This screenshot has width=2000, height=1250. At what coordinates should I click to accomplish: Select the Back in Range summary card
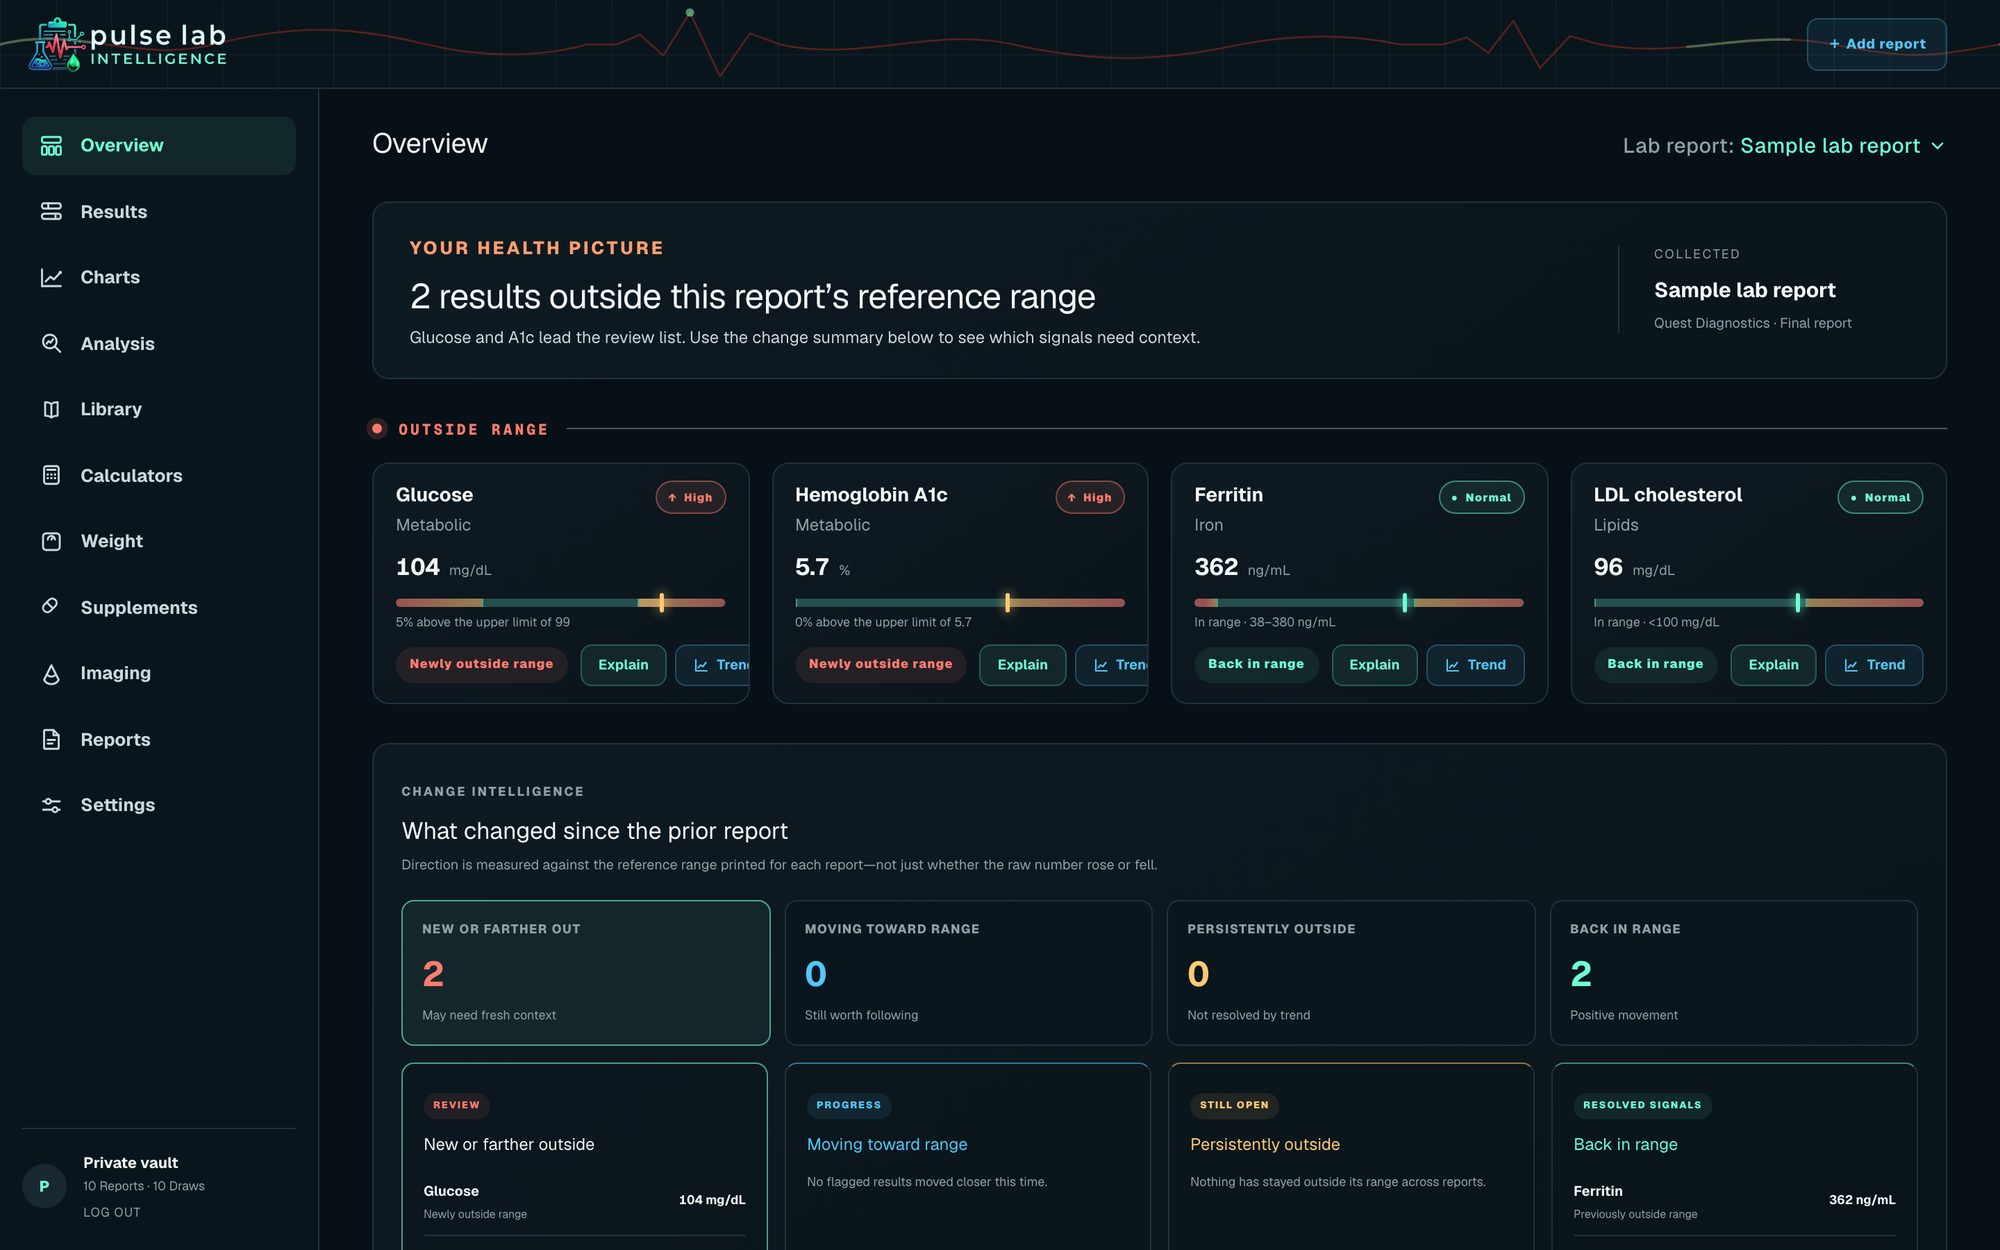click(1733, 973)
